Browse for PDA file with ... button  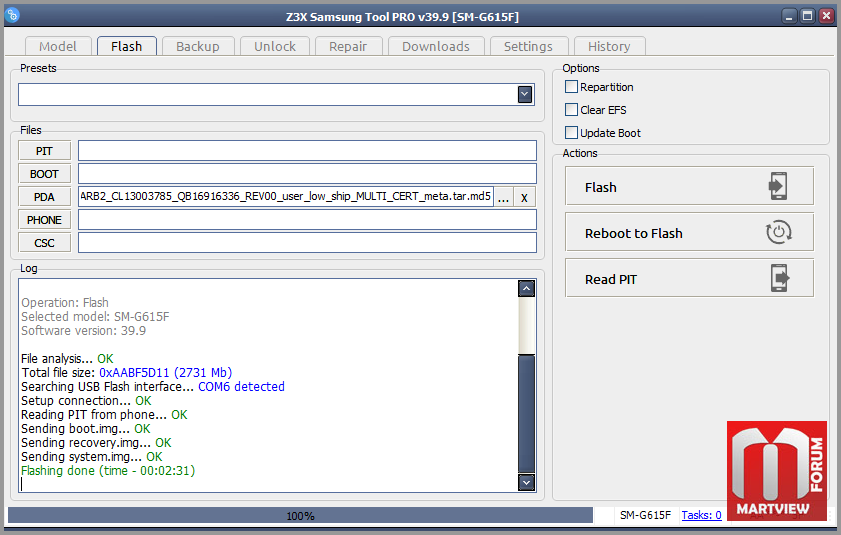pyautogui.click(x=504, y=197)
